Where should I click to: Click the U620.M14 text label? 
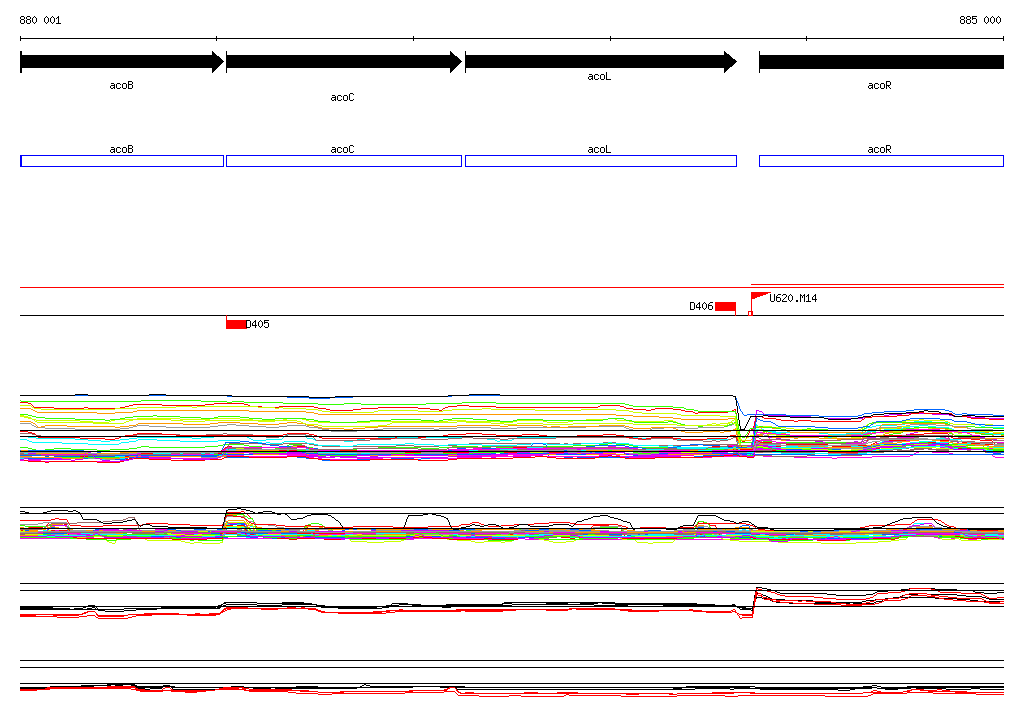click(x=793, y=299)
